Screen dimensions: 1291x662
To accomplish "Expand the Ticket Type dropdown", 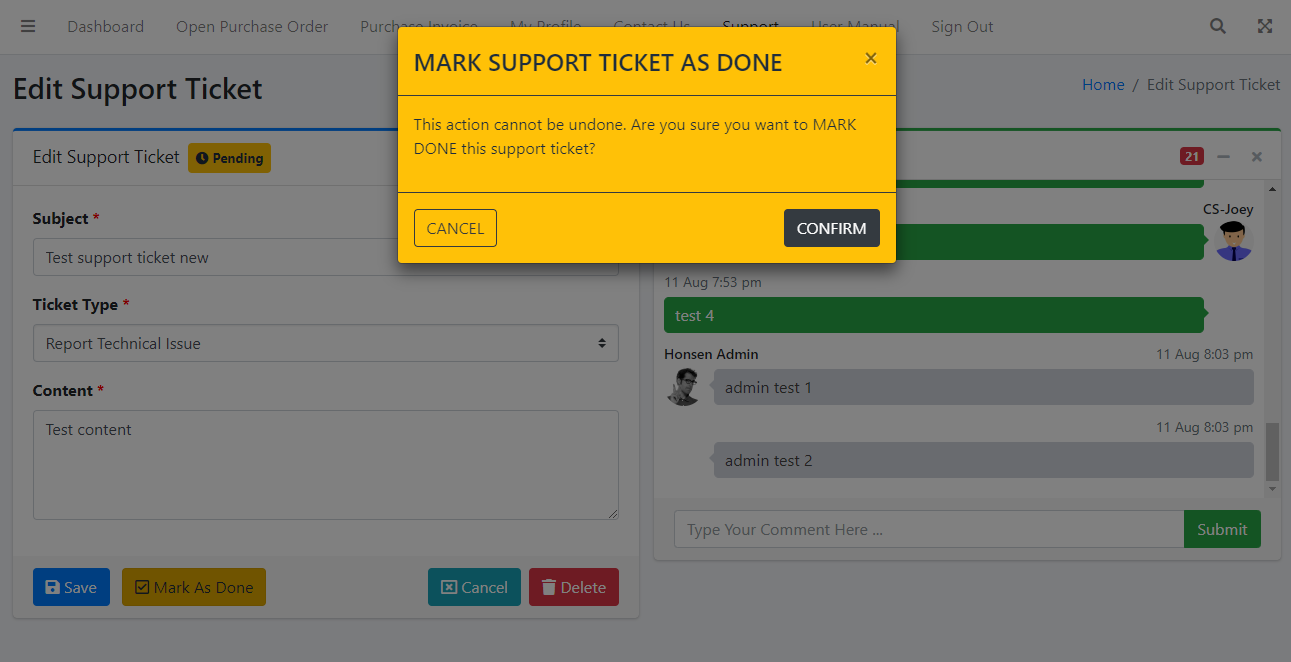I will 325,343.
